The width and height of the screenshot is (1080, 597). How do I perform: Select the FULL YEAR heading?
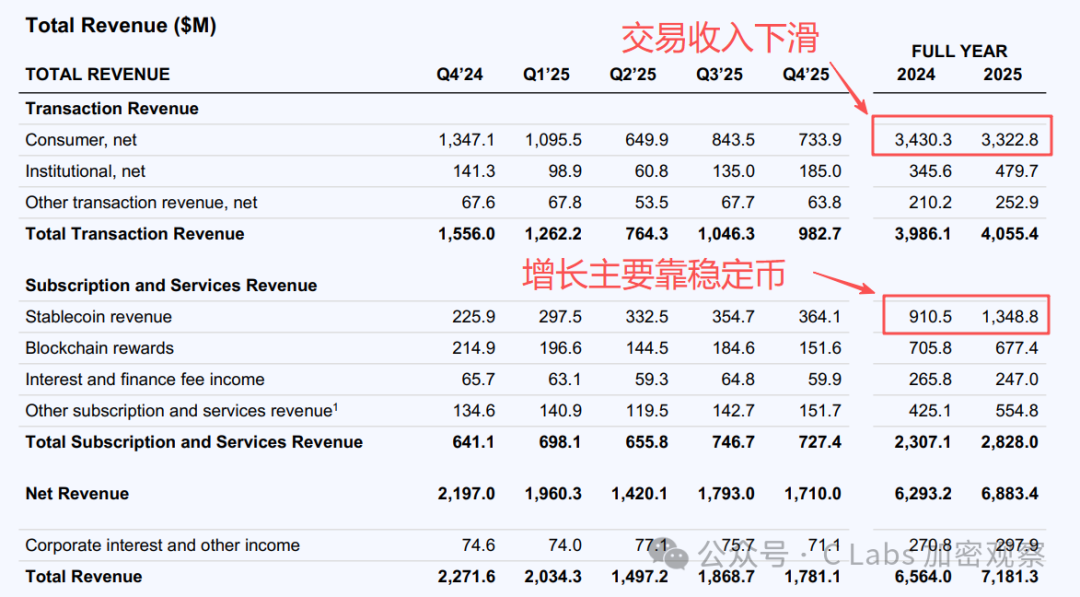click(x=959, y=51)
